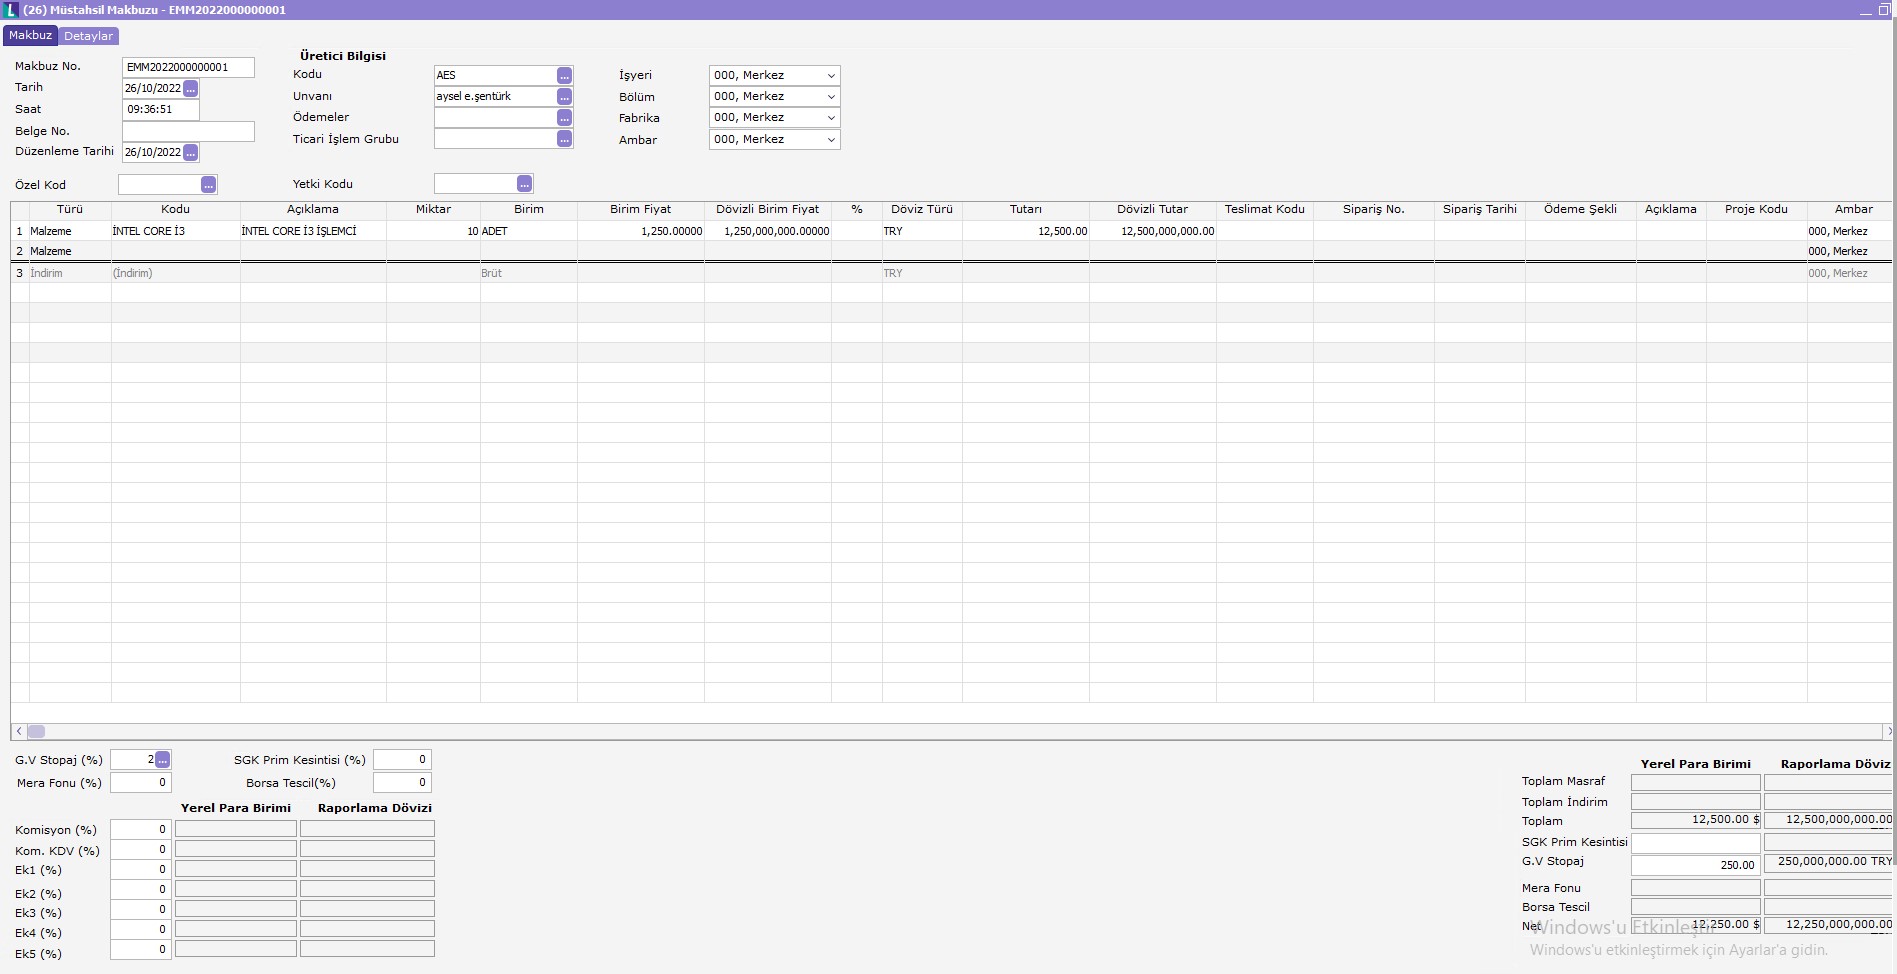This screenshot has height=974, width=1897.
Task: Expand the İşyeri dropdown
Action: pyautogui.click(x=830, y=76)
